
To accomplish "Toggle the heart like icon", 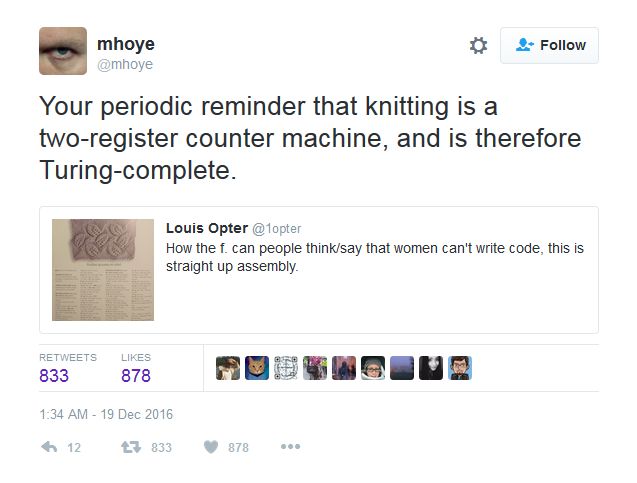I will pyautogui.click(x=210, y=447).
